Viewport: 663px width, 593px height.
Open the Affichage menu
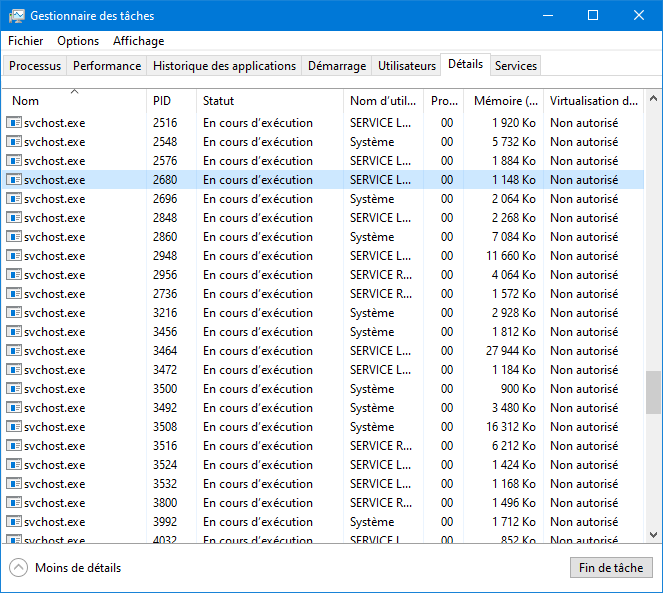[x=139, y=41]
